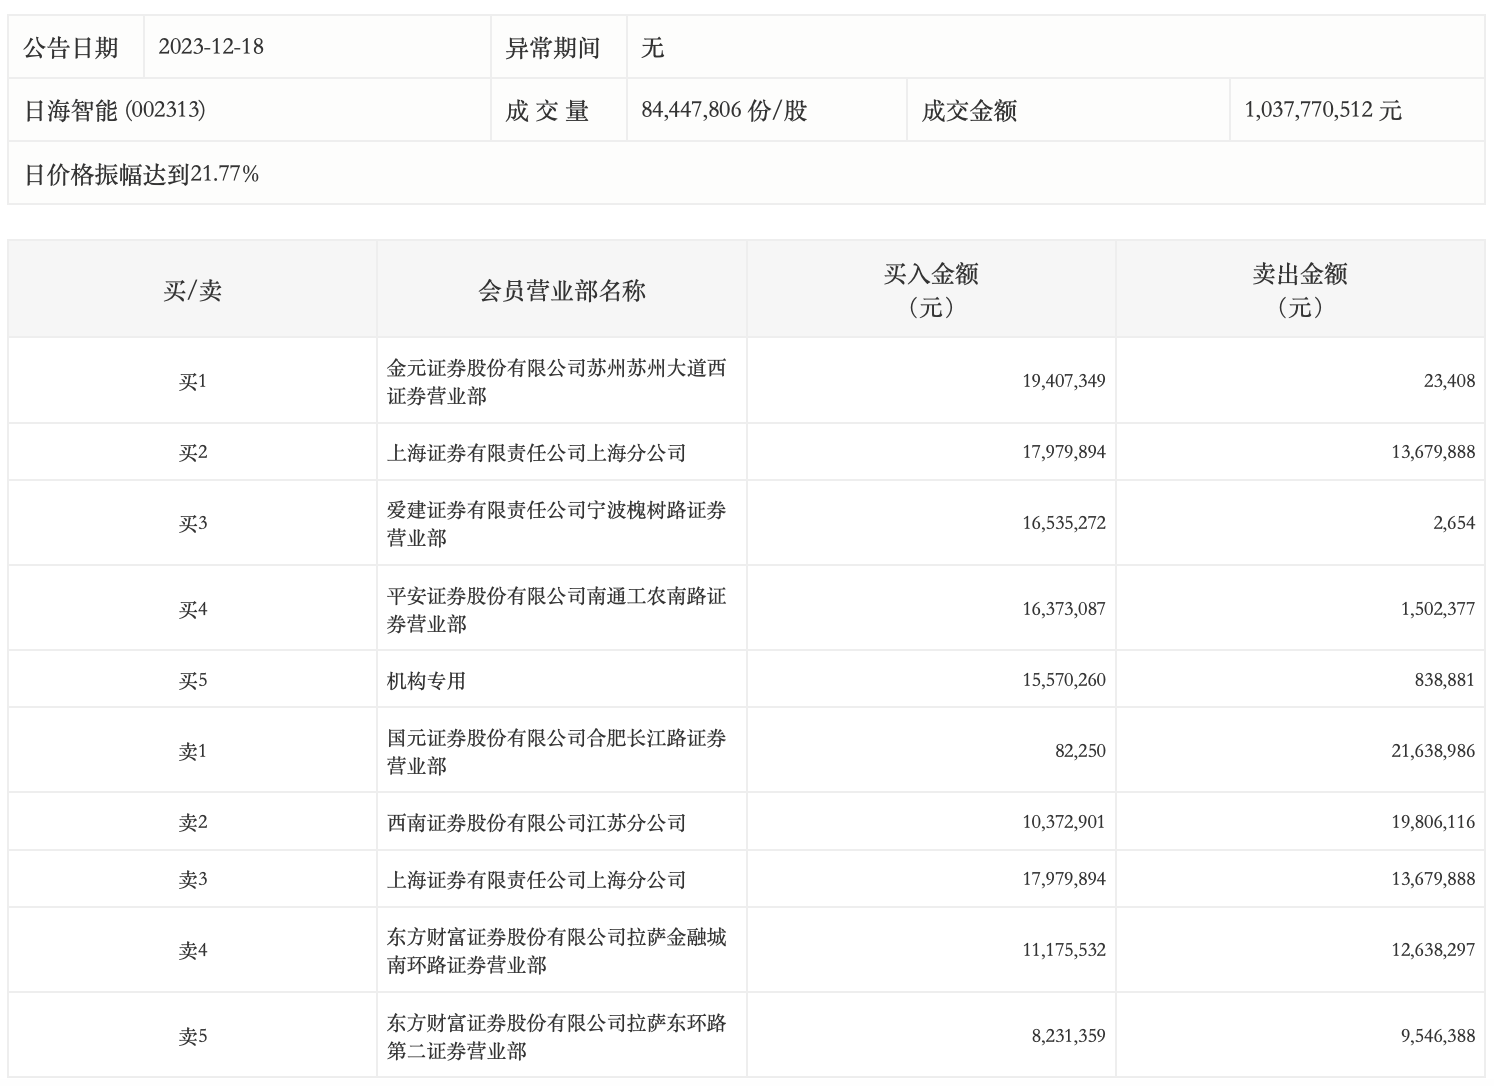This screenshot has width=1494, height=1086.
Task: Click the 平安证券 南通工农南路 brokerage name
Action: tap(556, 610)
